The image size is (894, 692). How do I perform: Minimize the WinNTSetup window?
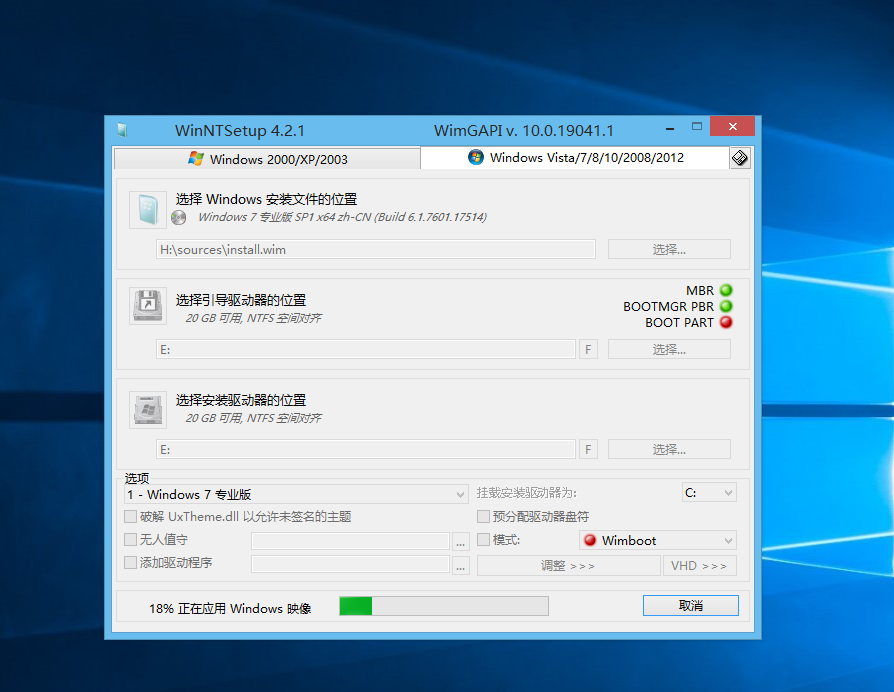click(670, 129)
